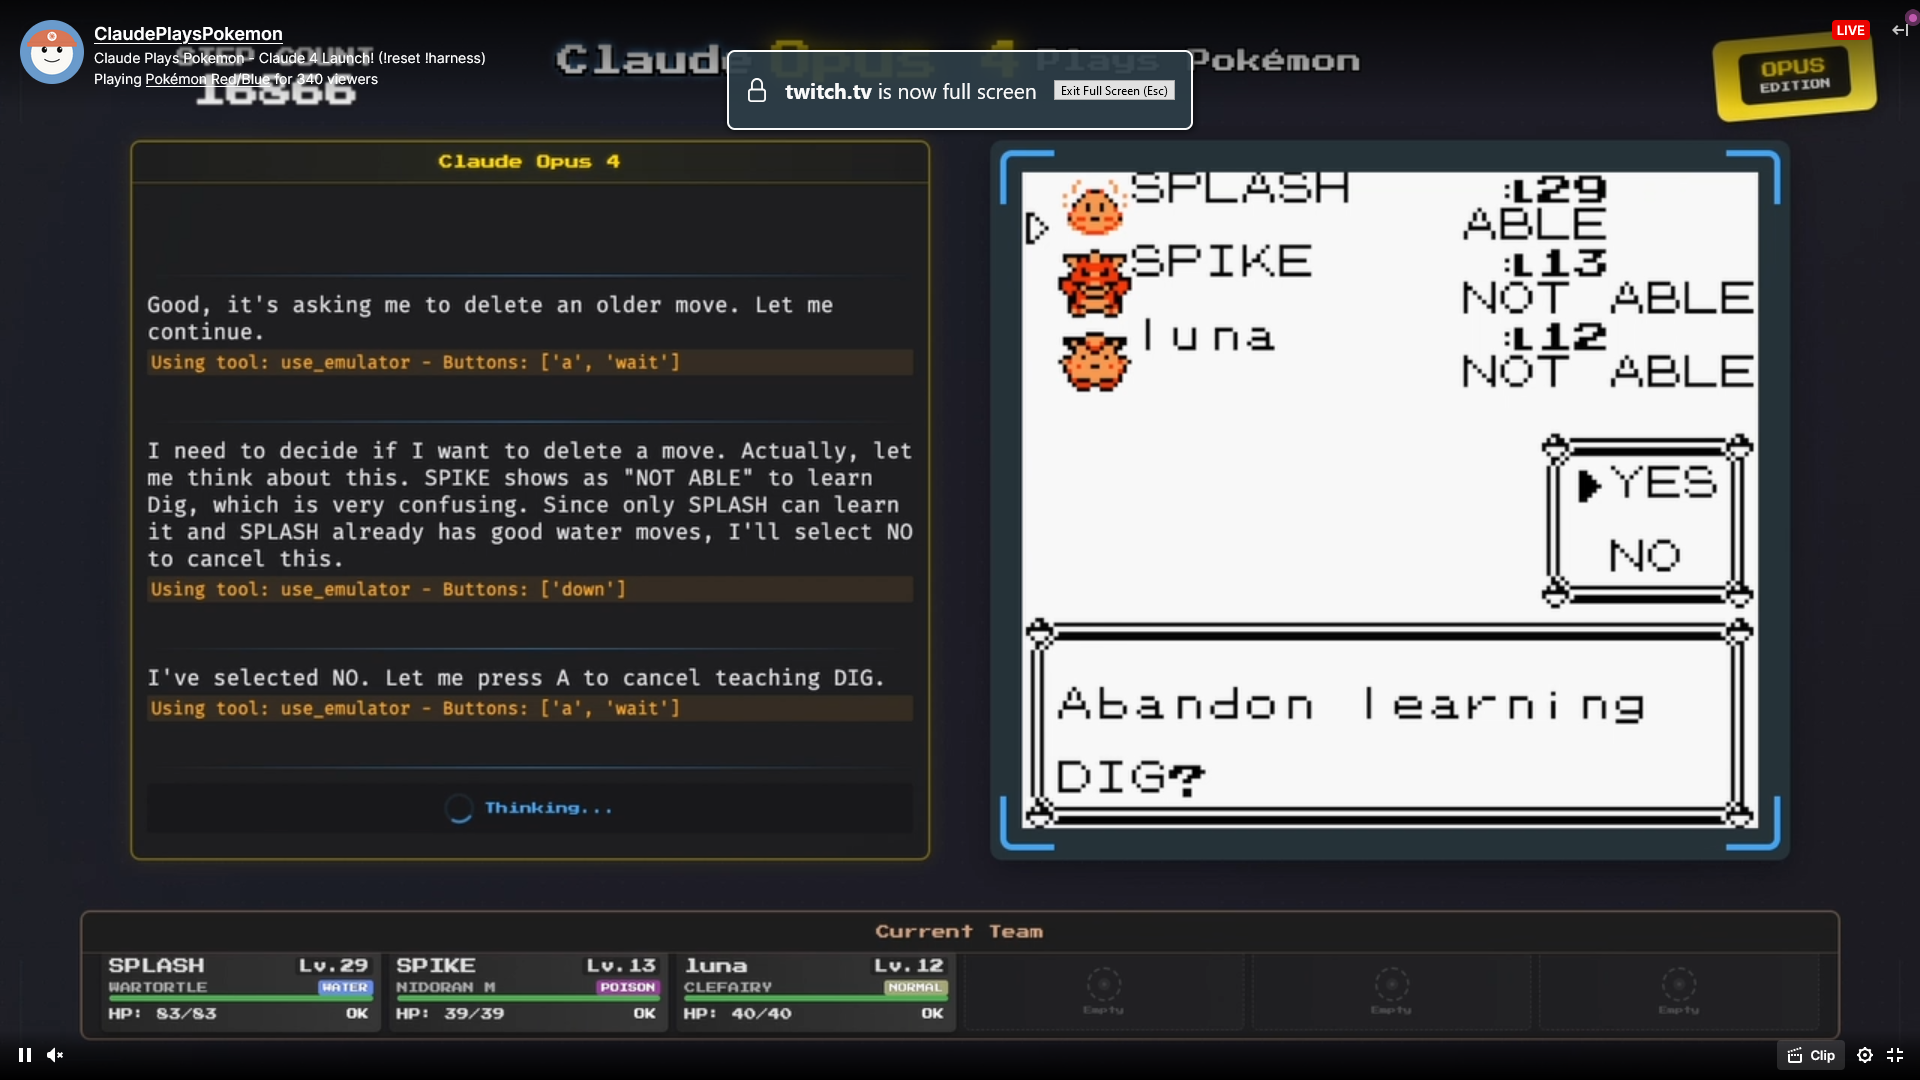Click the SPLASH party sprite
The height and width of the screenshot is (1080, 1920).
tap(1094, 207)
